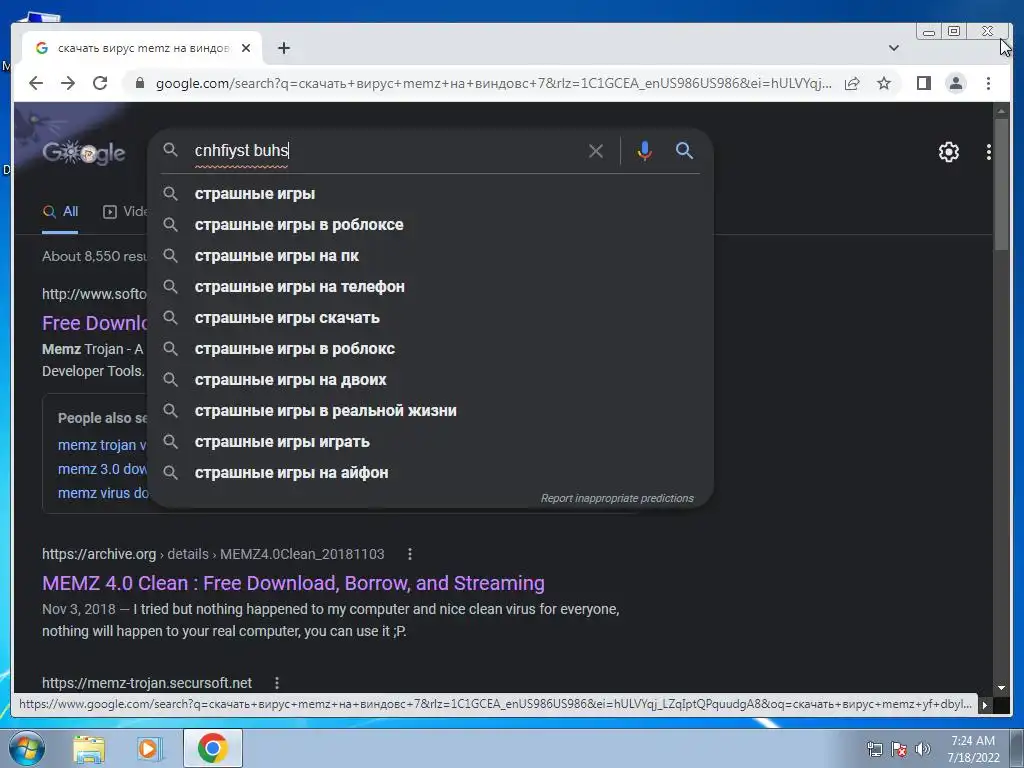1024x768 pixels.
Task: Activate the скачать вирус memz browser tab
Action: [142, 48]
